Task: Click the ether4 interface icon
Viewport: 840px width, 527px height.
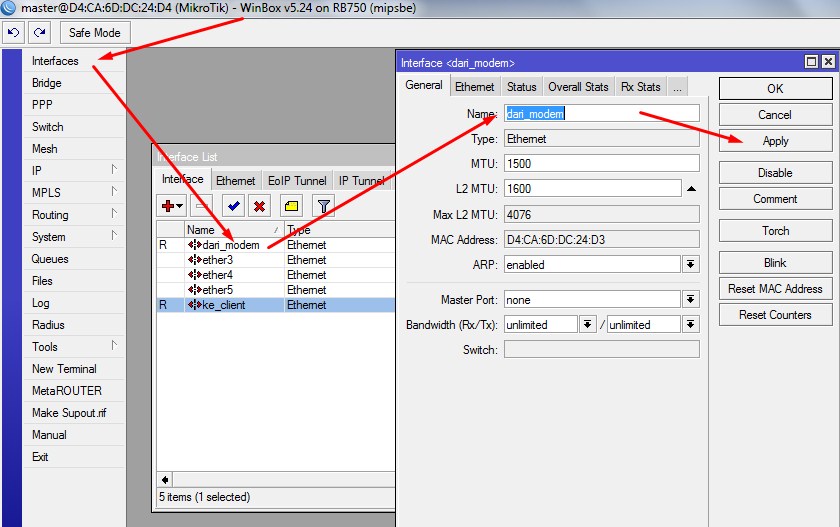Action: (194, 275)
